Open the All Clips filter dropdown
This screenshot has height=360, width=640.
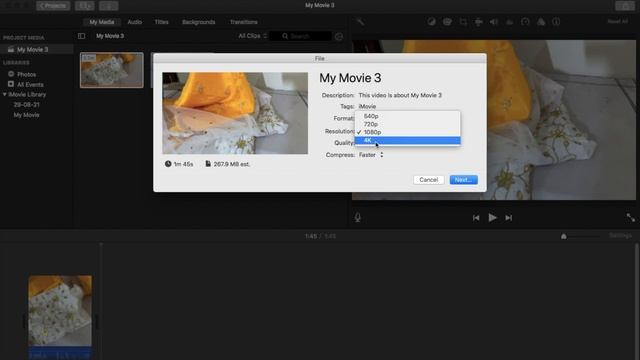click(x=253, y=36)
